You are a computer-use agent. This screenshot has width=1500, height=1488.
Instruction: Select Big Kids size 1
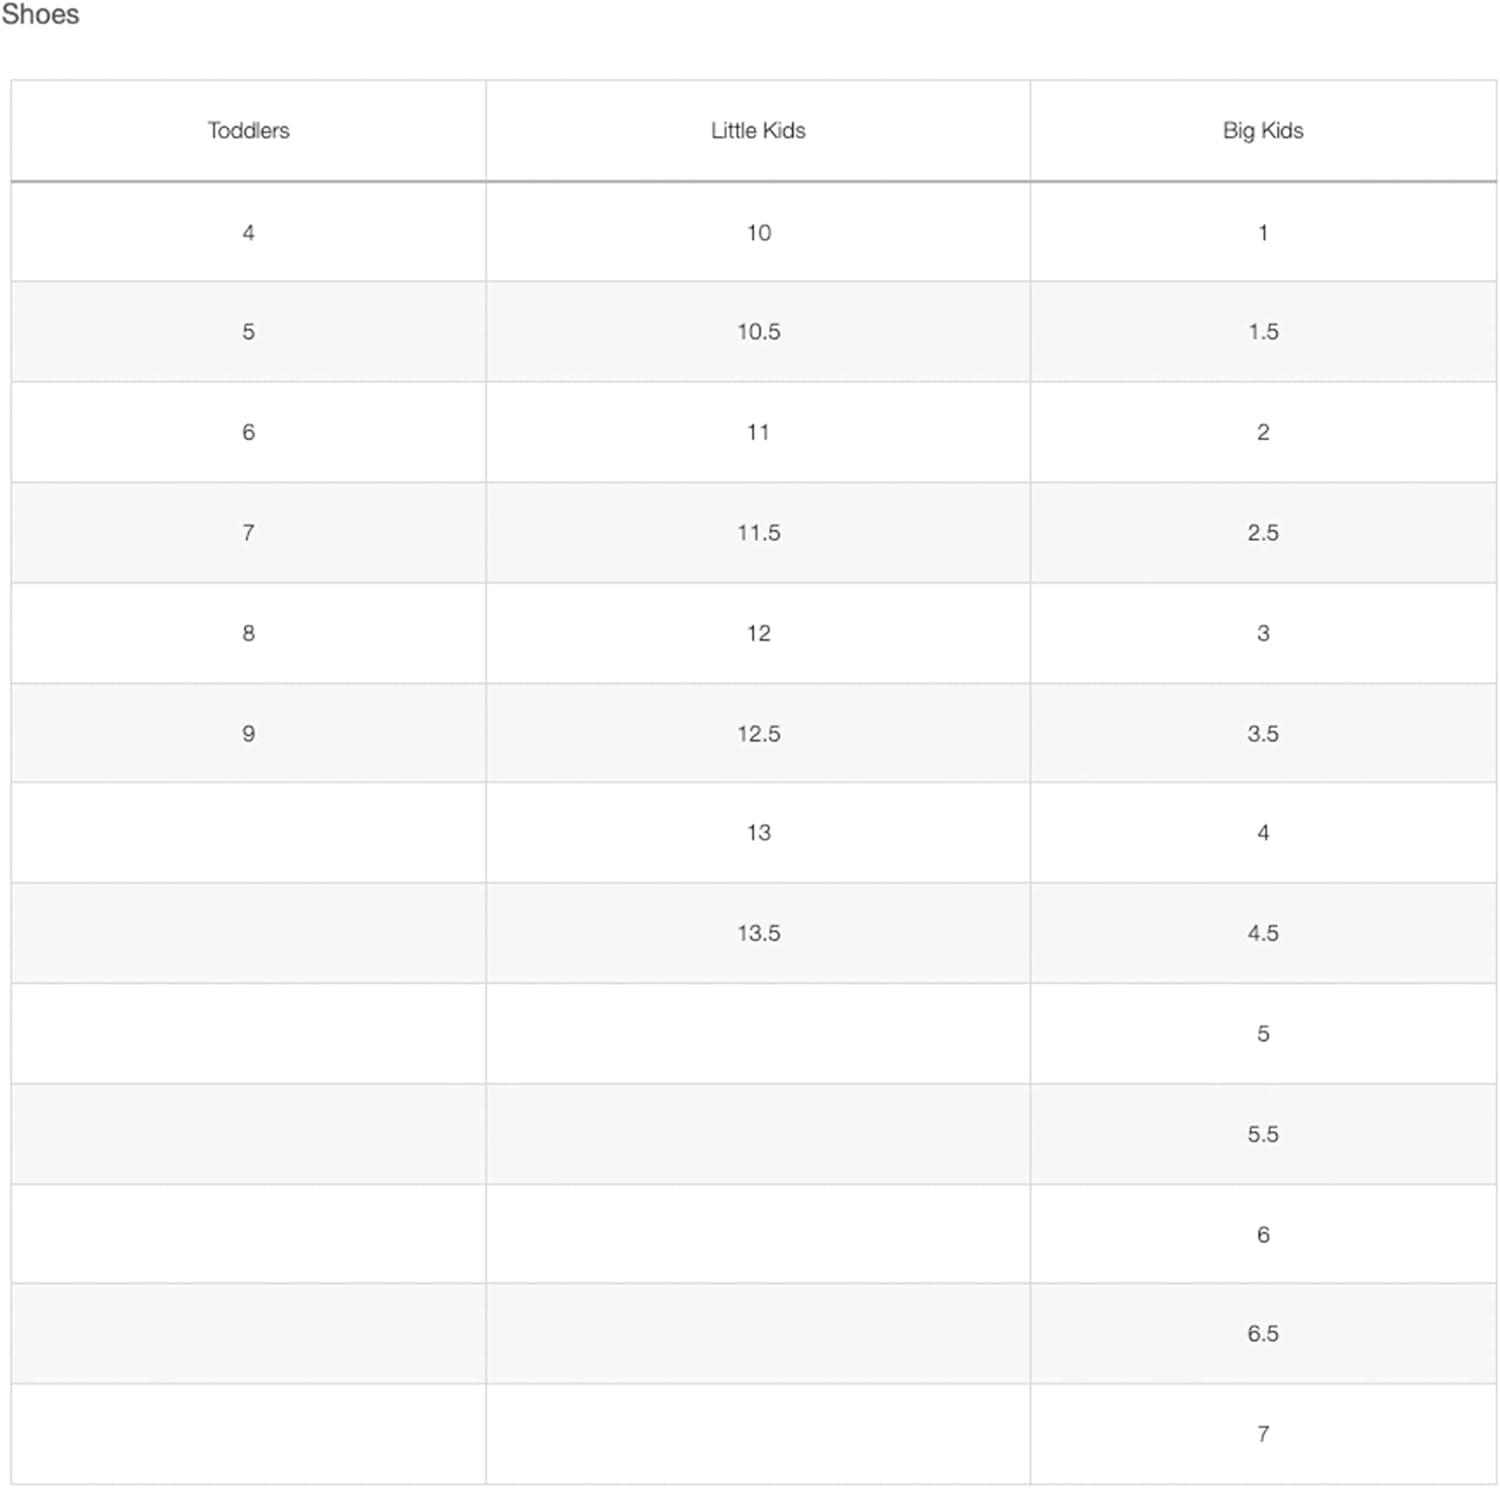[1263, 233]
